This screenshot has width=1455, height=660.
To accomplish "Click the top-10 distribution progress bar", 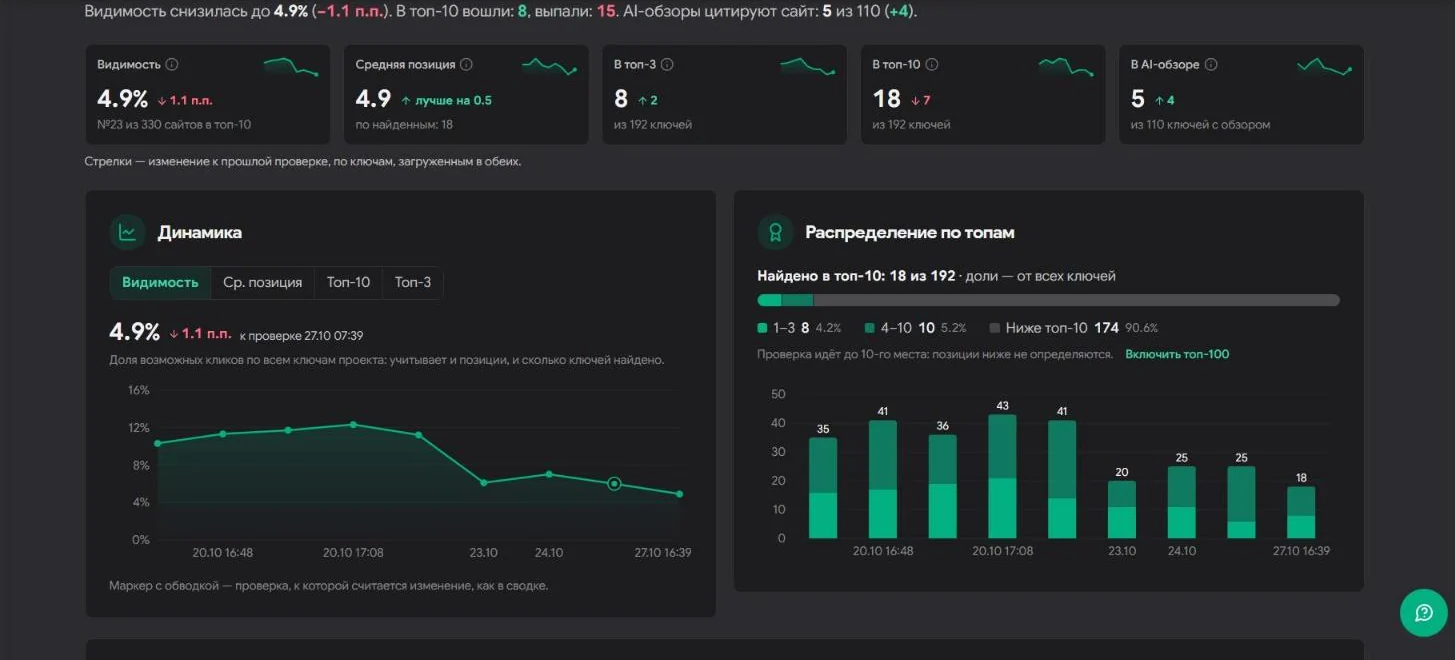I will click(1049, 300).
